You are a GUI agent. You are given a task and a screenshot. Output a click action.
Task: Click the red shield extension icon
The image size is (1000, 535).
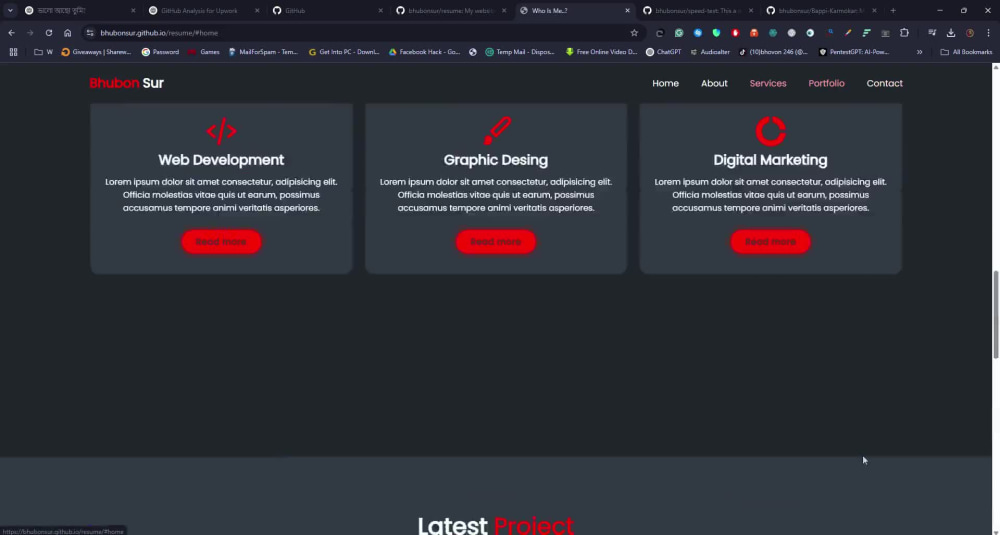pos(735,33)
